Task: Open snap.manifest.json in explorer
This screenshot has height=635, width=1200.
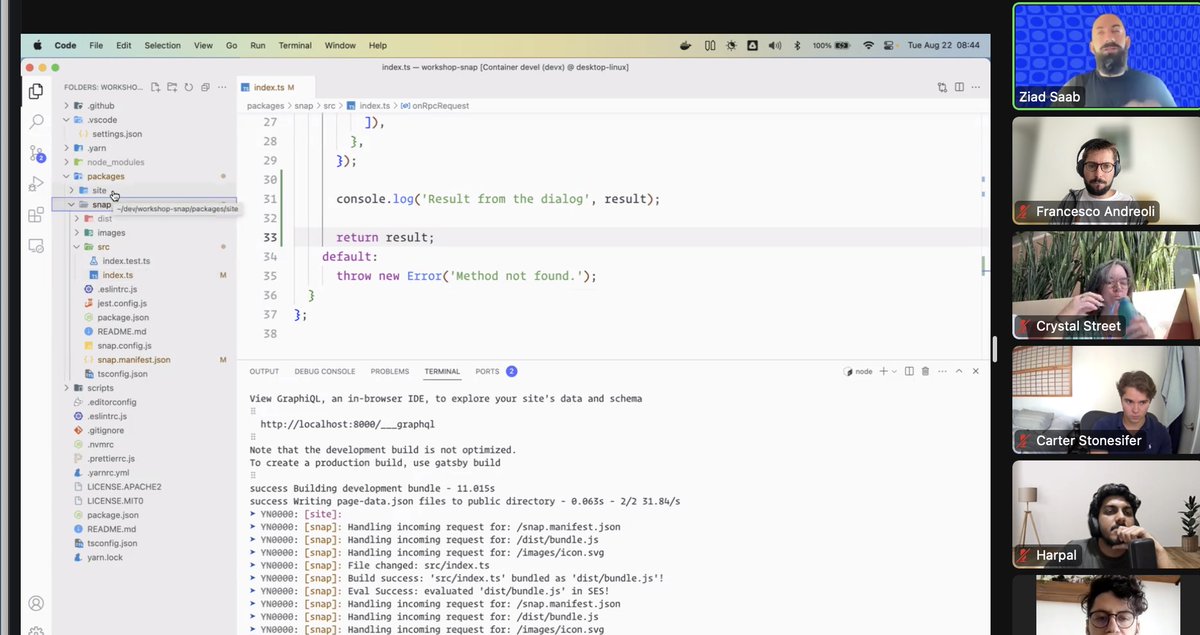Action: pos(133,359)
